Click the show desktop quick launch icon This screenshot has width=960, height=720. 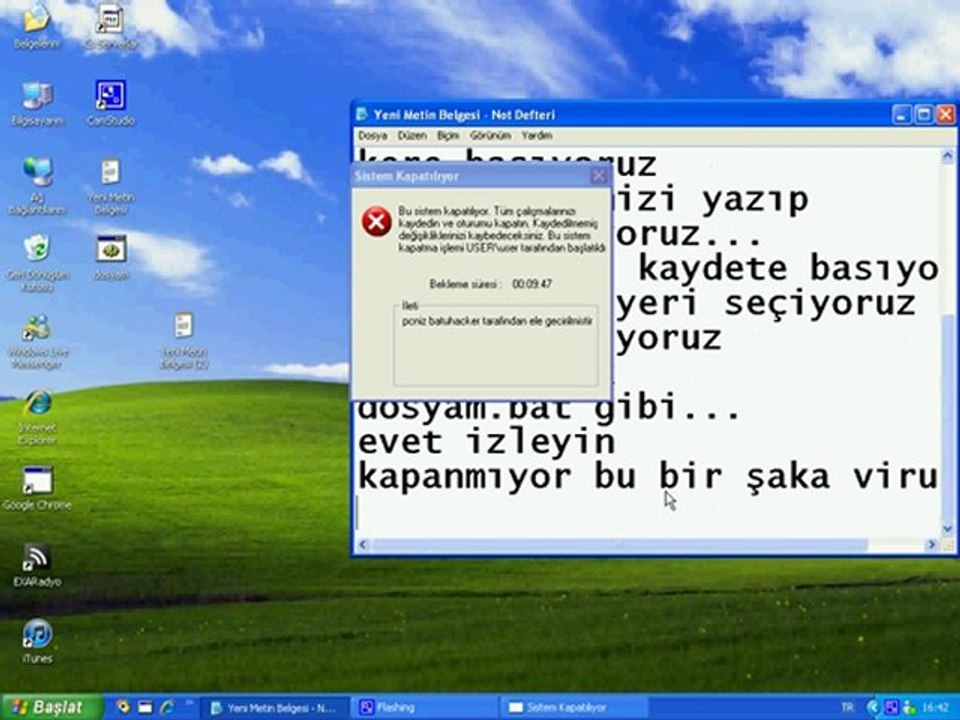(144, 708)
